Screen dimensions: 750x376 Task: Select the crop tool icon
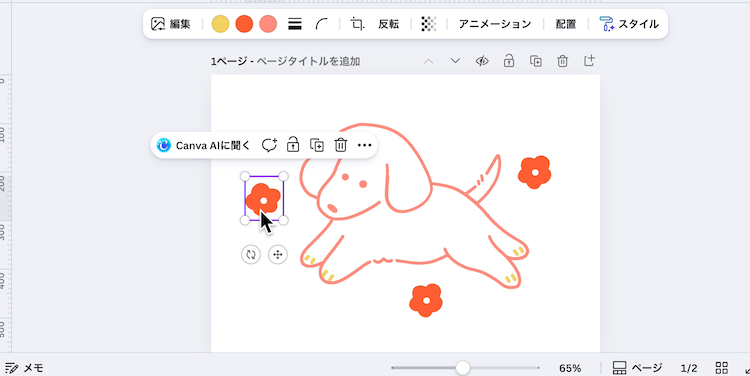357,24
